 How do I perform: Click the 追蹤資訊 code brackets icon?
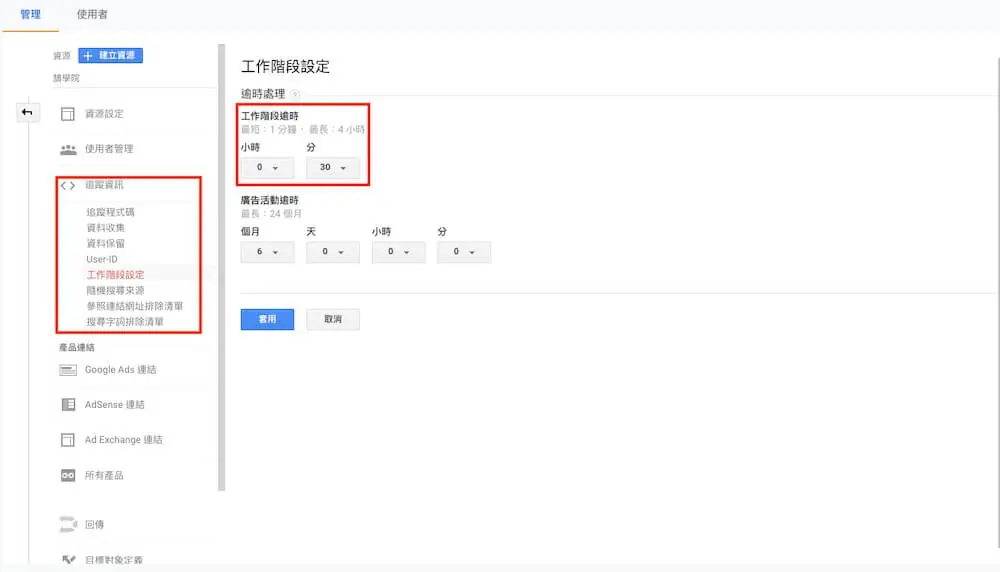[68, 186]
